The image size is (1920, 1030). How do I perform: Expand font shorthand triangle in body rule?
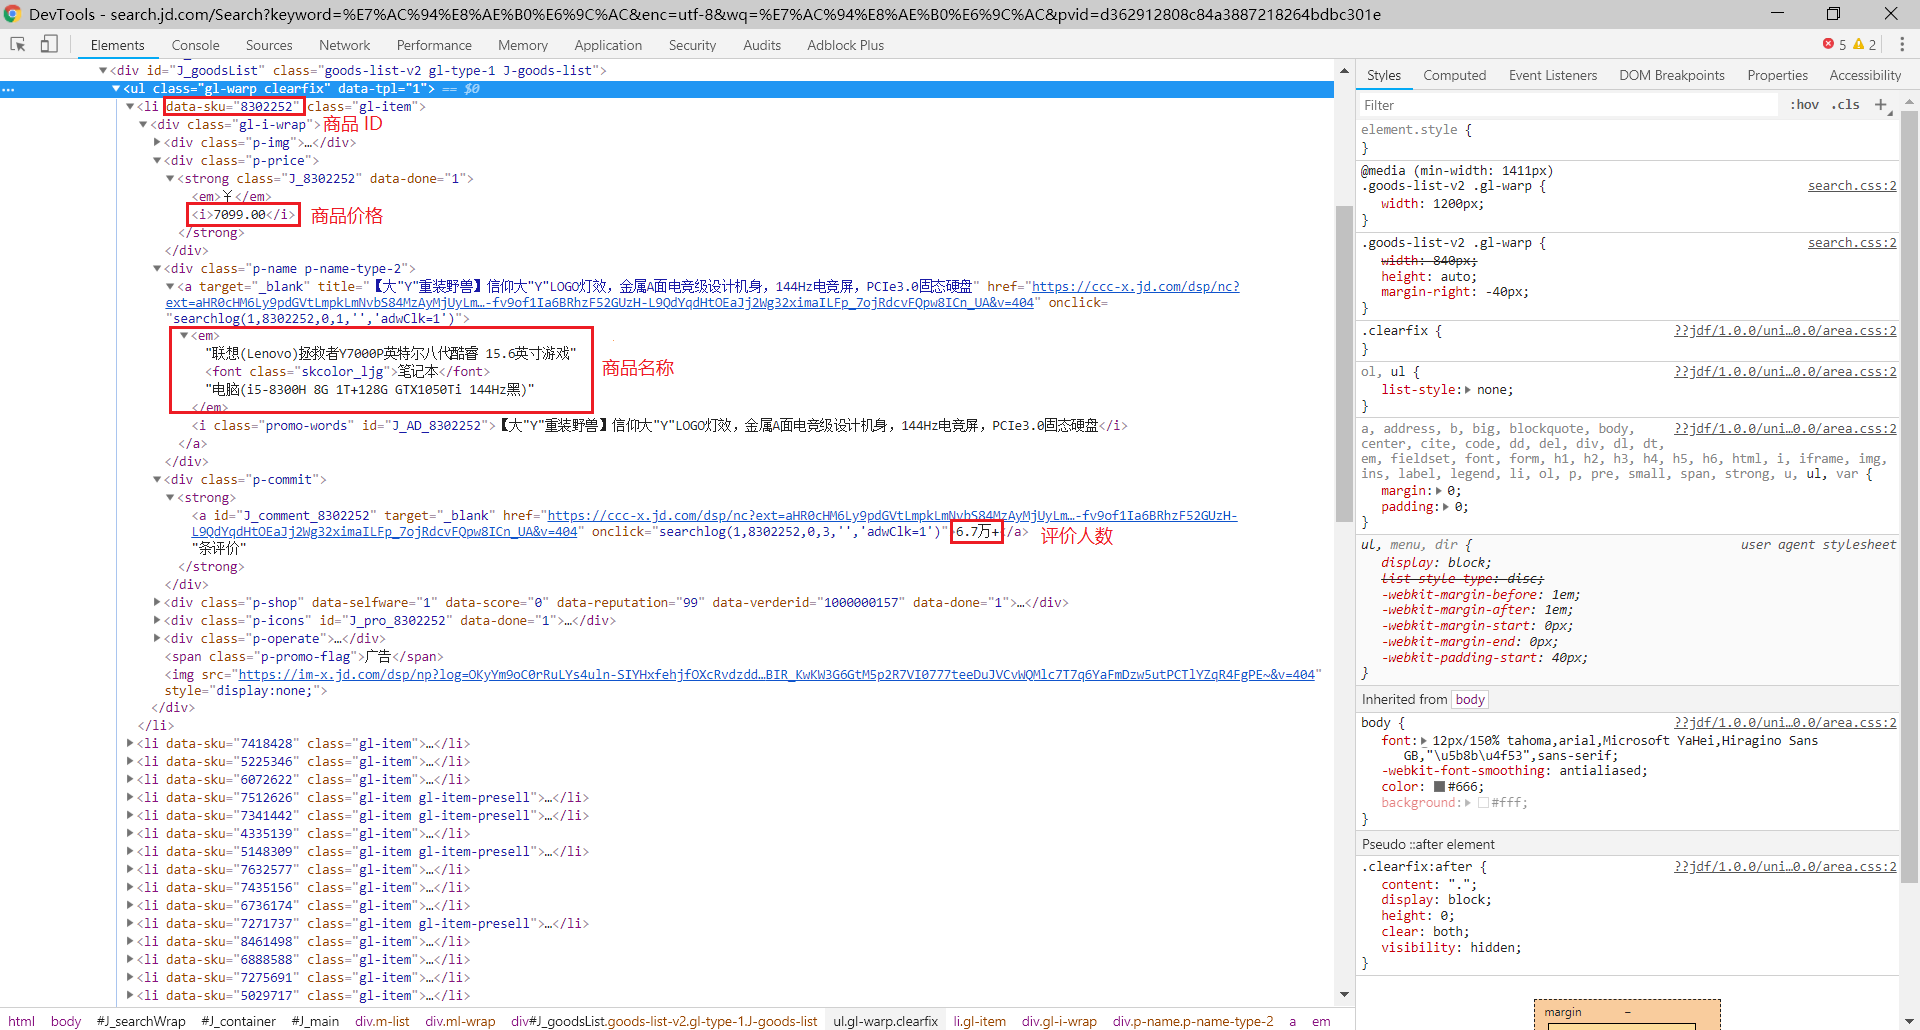(x=1424, y=741)
